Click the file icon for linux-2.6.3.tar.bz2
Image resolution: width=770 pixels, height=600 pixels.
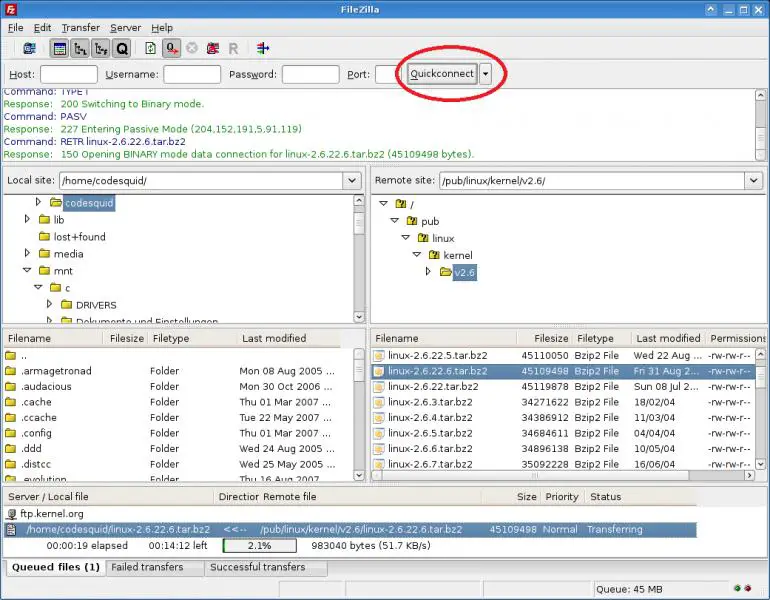(378, 403)
